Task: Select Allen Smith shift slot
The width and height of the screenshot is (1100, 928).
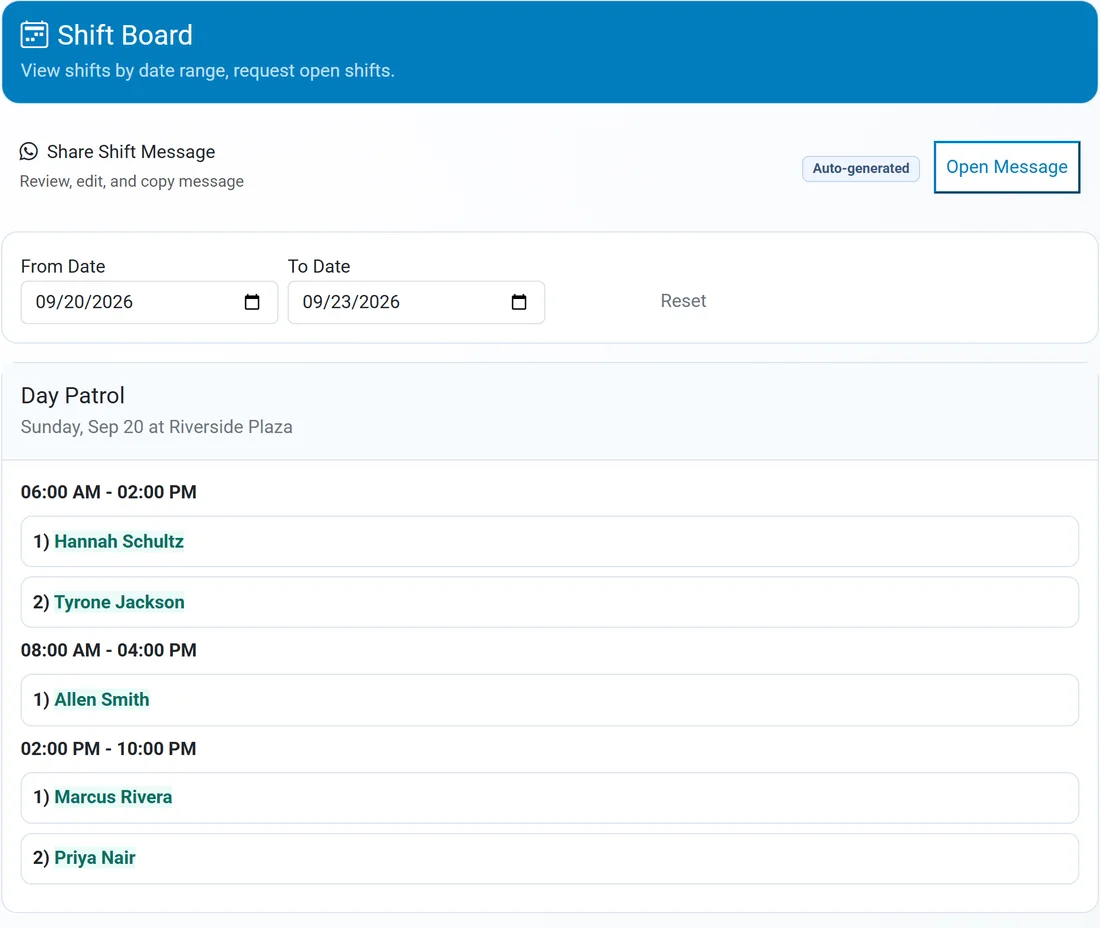Action: point(550,700)
